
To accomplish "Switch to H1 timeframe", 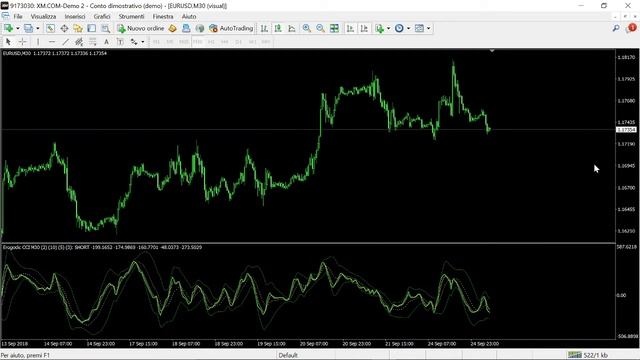I will (211, 42).
